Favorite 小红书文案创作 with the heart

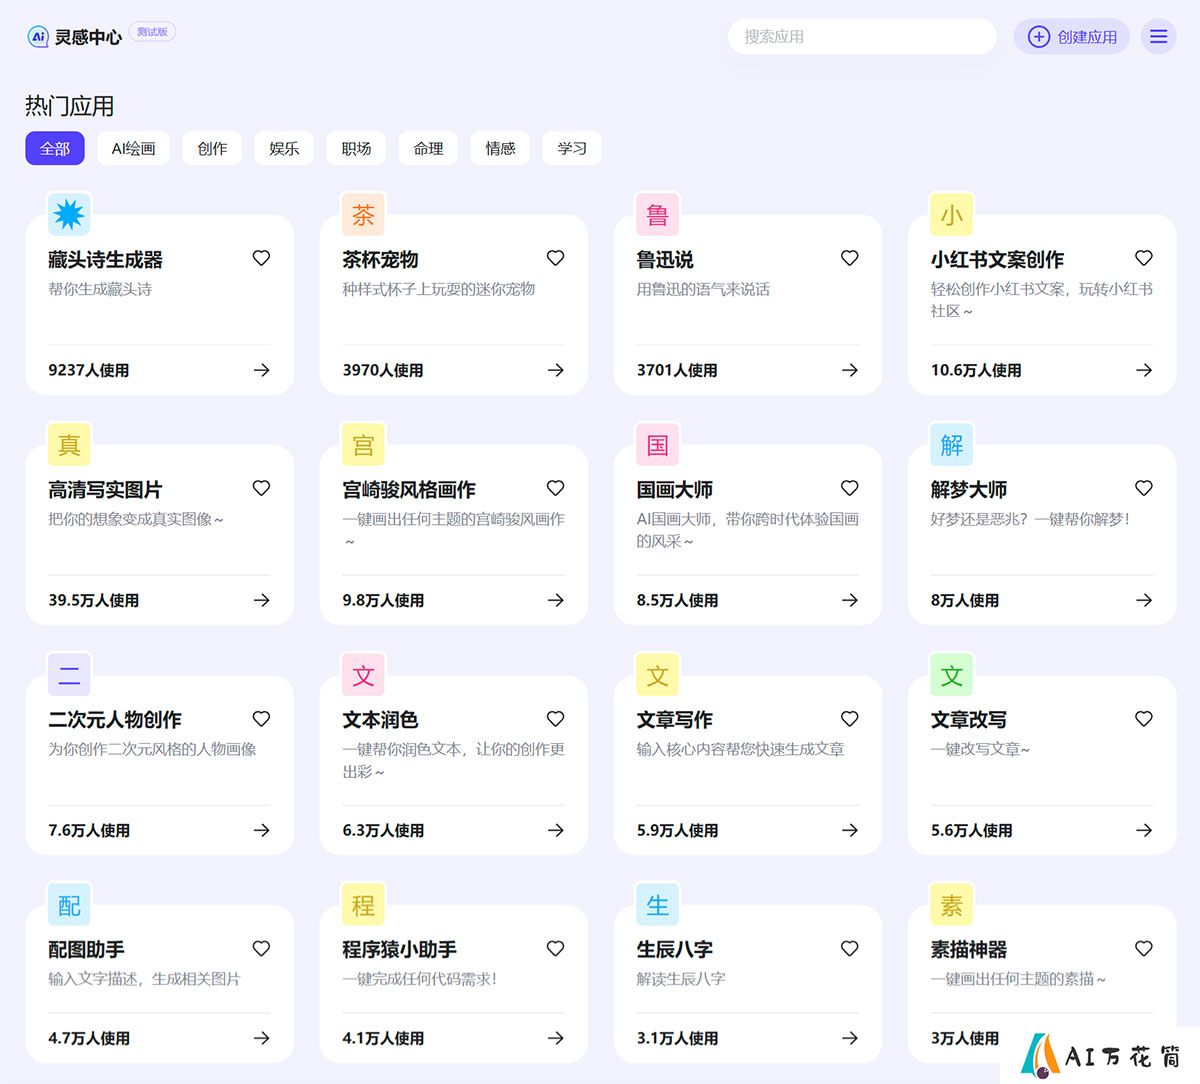[x=1143, y=258]
